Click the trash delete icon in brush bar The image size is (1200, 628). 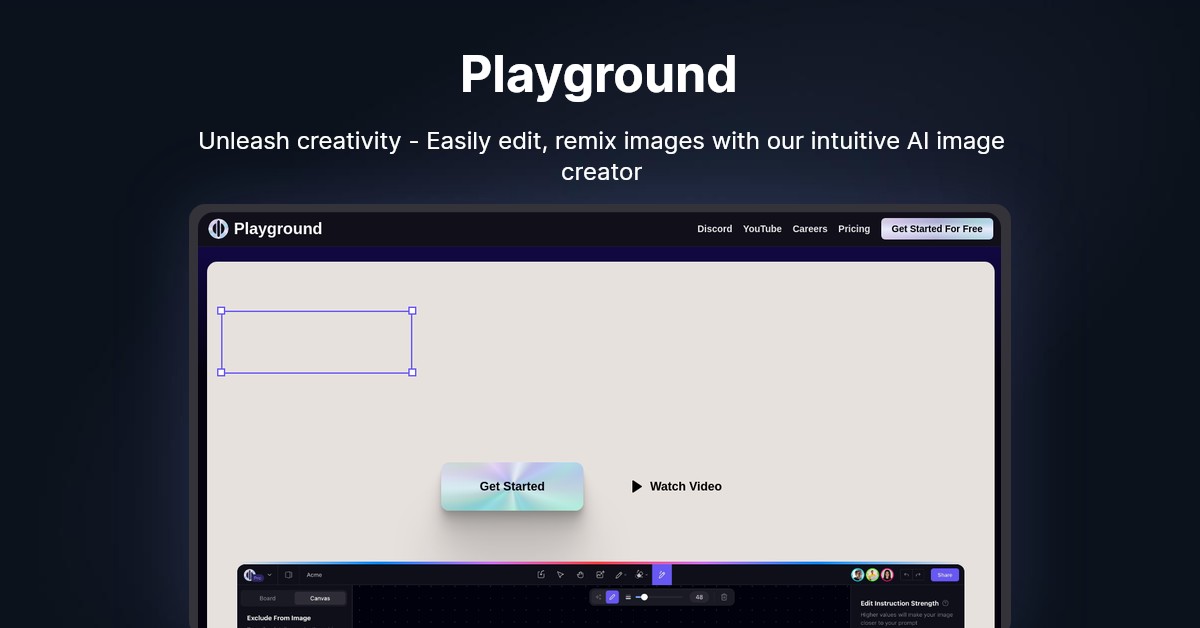[x=724, y=597]
